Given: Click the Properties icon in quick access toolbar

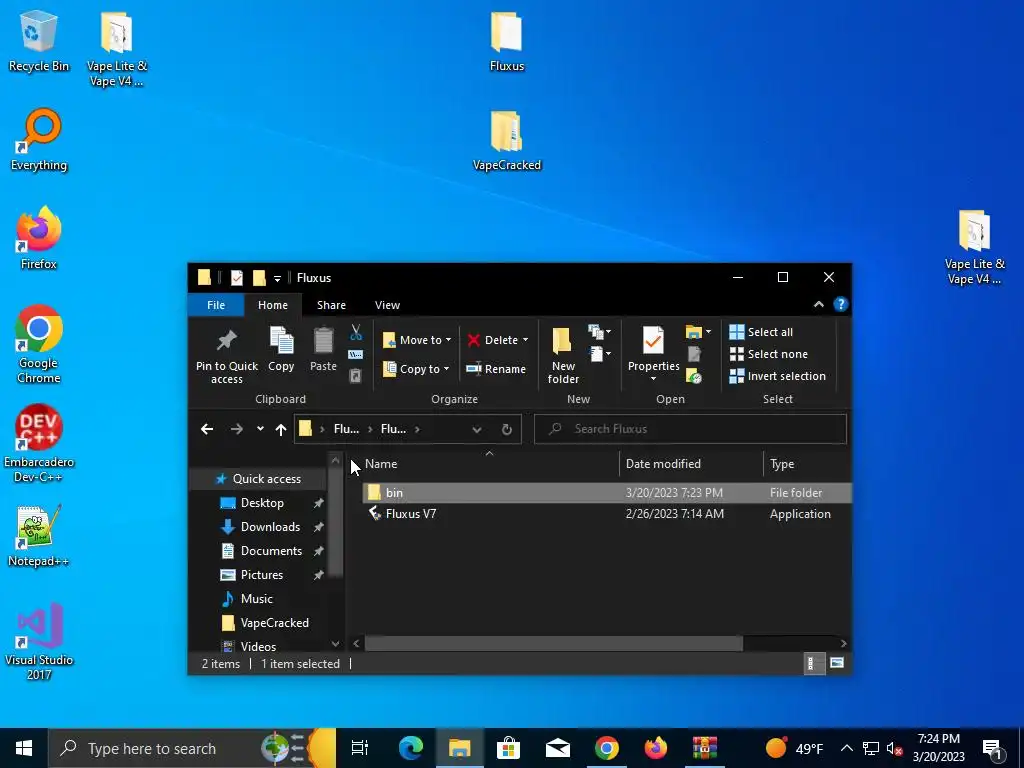Looking at the screenshot, I should 236,278.
